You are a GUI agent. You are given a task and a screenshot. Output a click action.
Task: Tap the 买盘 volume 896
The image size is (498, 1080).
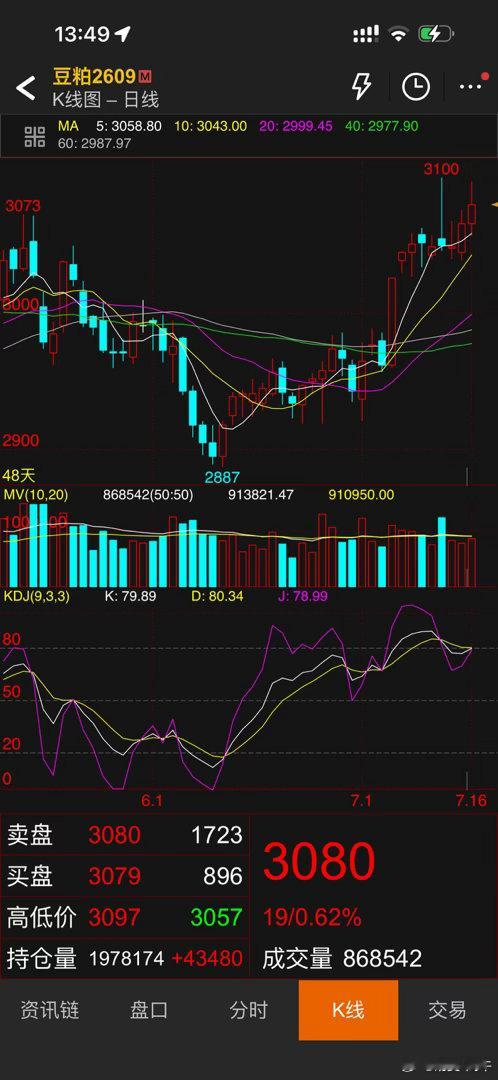point(223,876)
